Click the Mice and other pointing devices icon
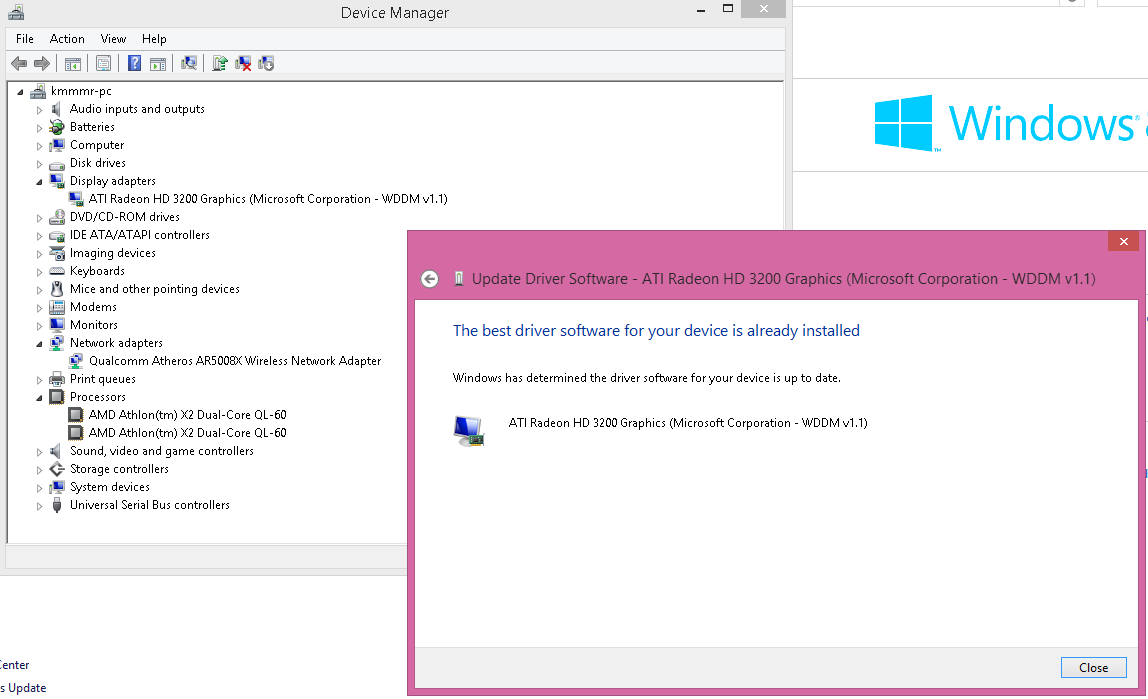The image size is (1148, 699). click(x=56, y=289)
